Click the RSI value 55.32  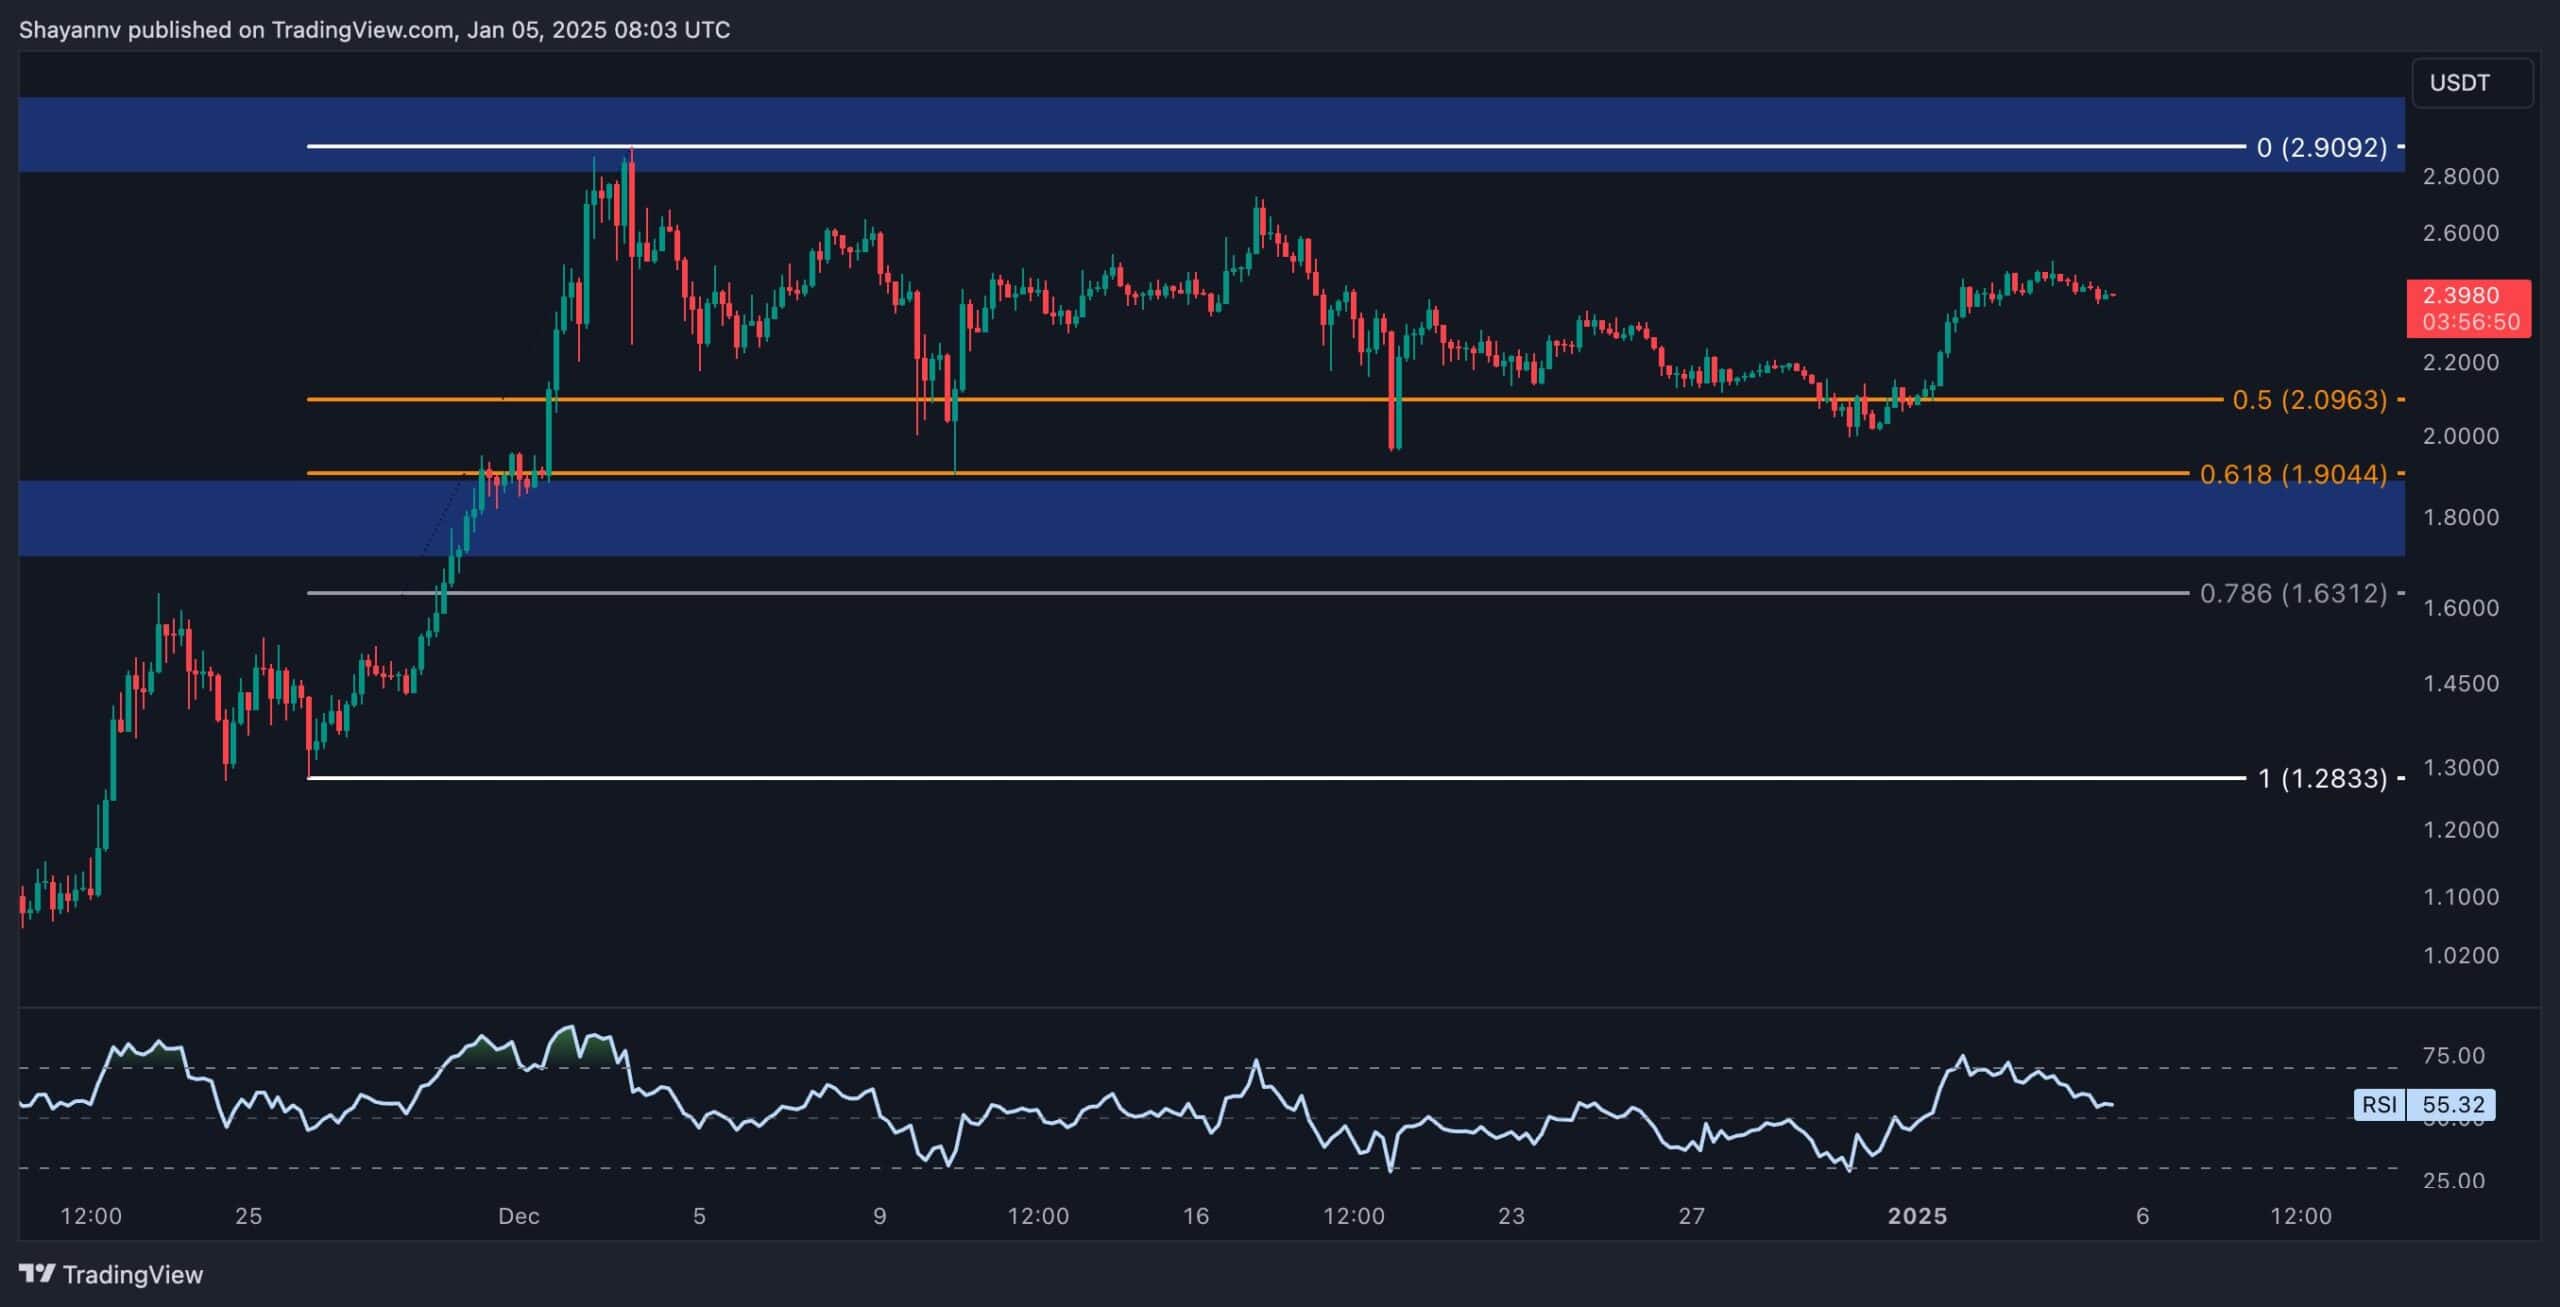[x=2453, y=1105]
